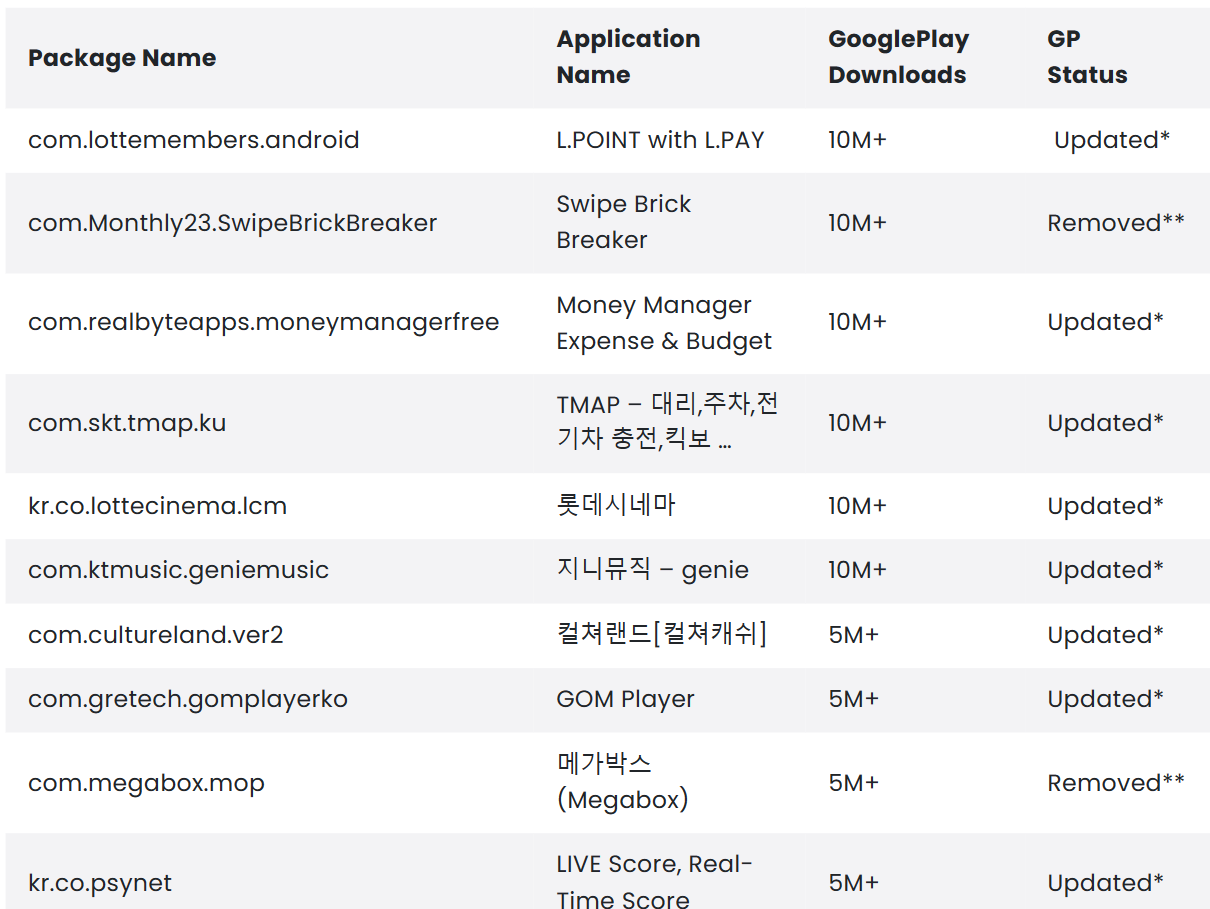Select the com.megabox.mop package name
The height and width of the screenshot is (909, 1210).
pyautogui.click(x=146, y=783)
